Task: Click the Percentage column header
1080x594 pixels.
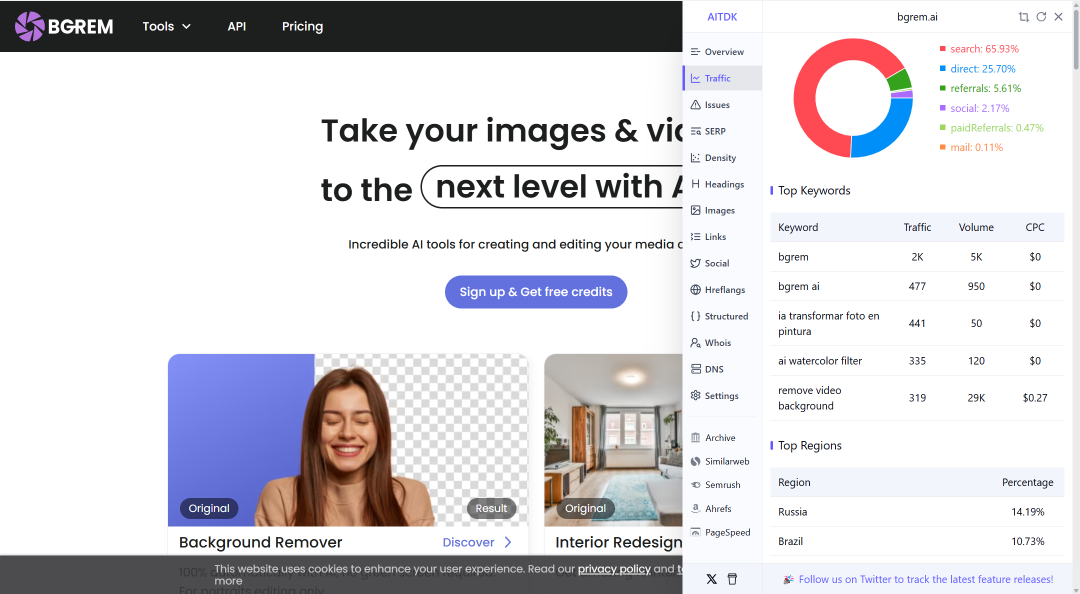Action: [1027, 482]
